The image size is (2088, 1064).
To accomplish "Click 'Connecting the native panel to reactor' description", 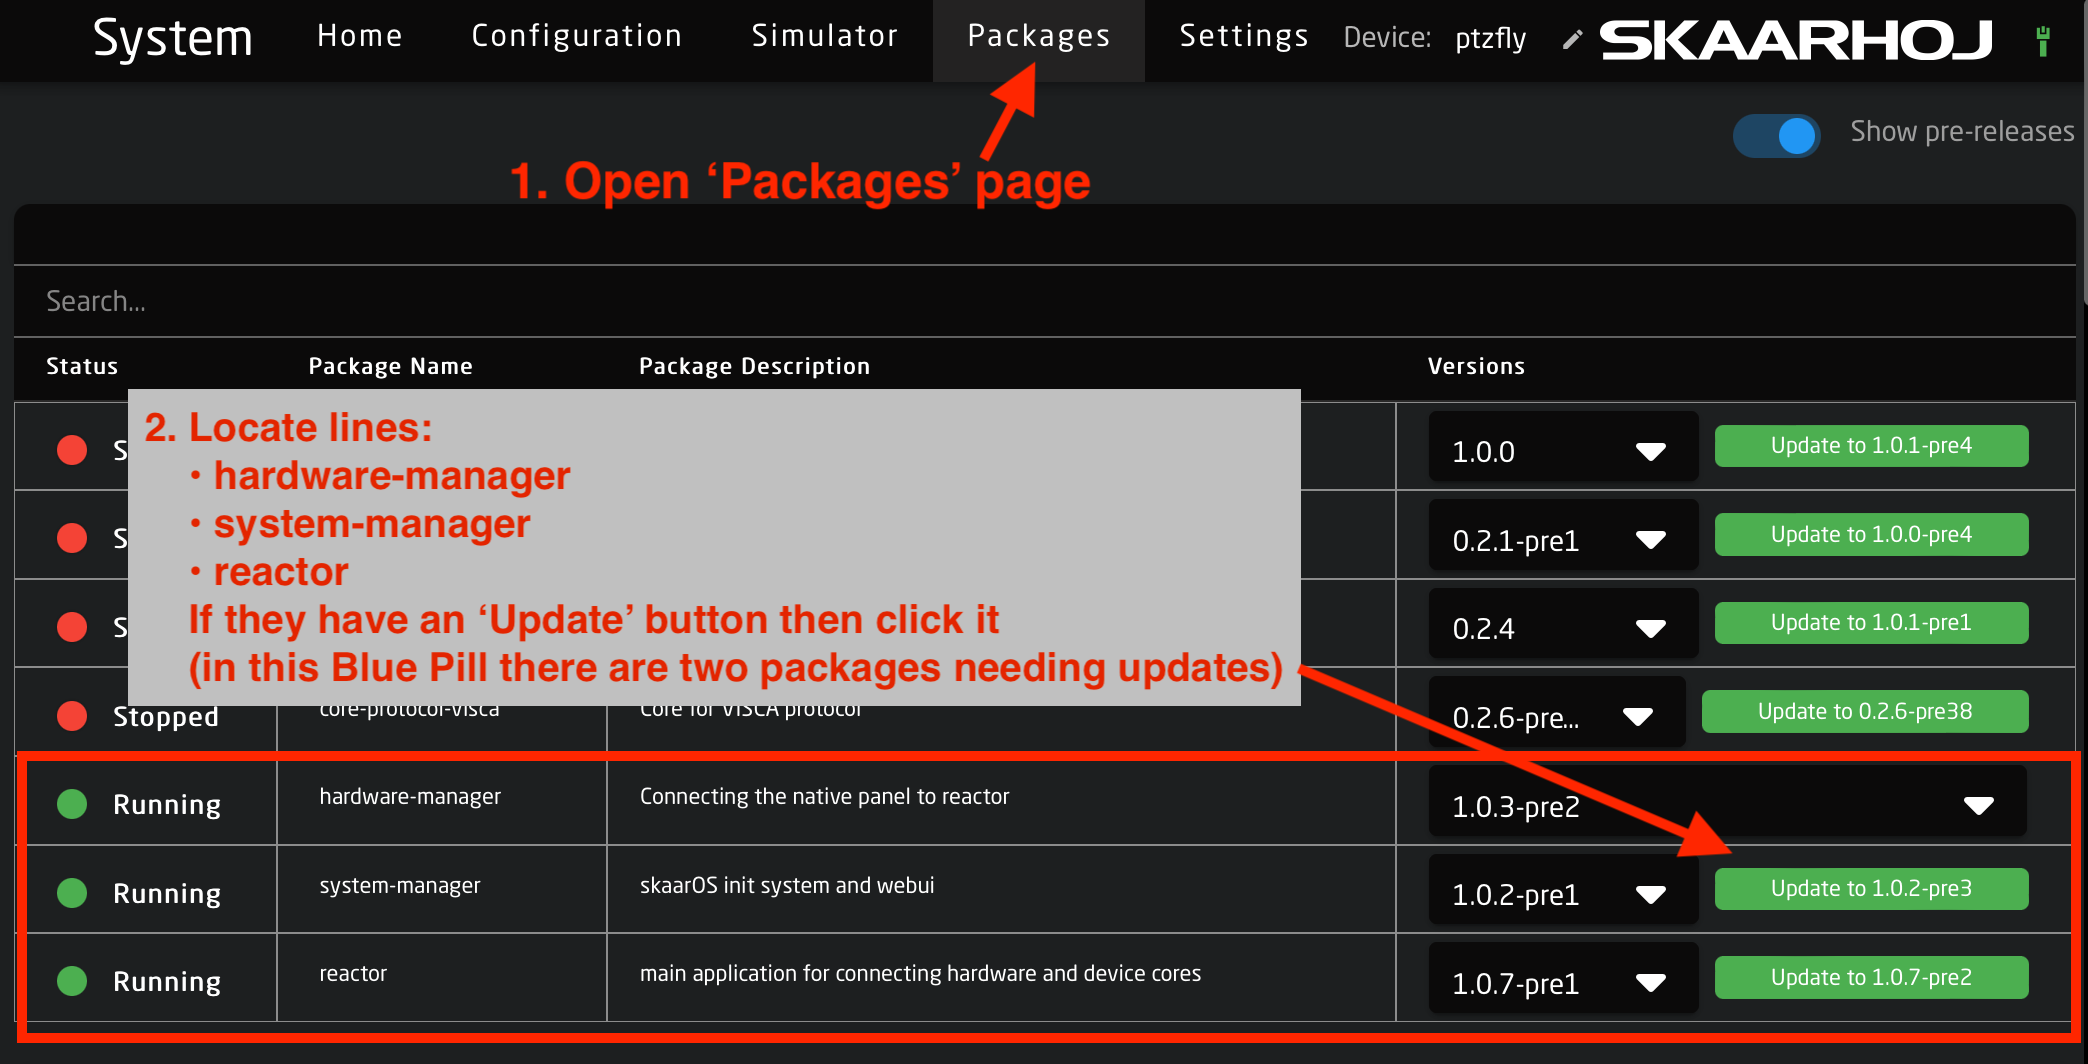I will (x=824, y=797).
